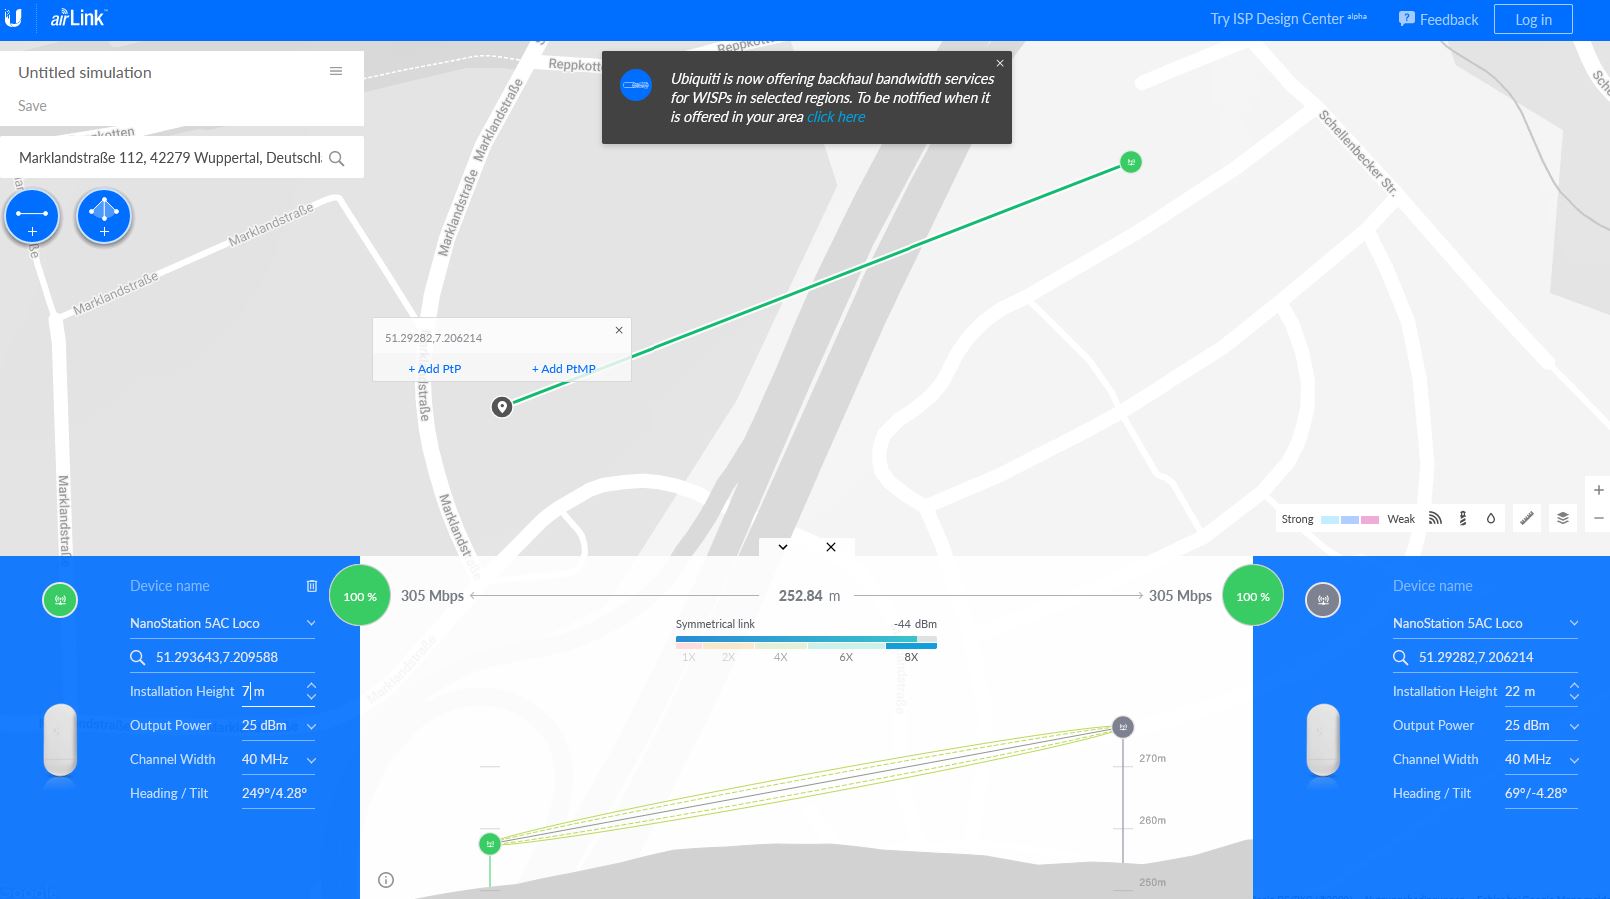The width and height of the screenshot is (1610, 899).
Task: Edit right installation height 22 m field
Action: click(x=1534, y=691)
